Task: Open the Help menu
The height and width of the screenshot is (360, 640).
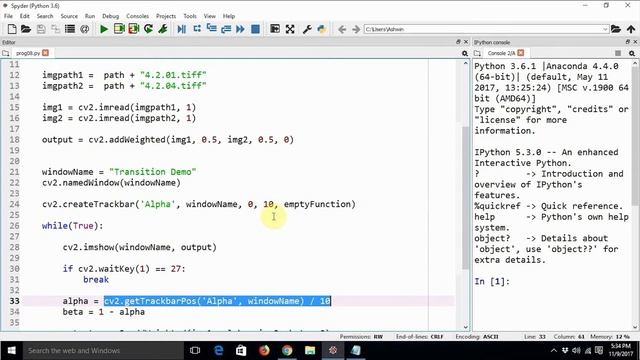Action: click(229, 16)
